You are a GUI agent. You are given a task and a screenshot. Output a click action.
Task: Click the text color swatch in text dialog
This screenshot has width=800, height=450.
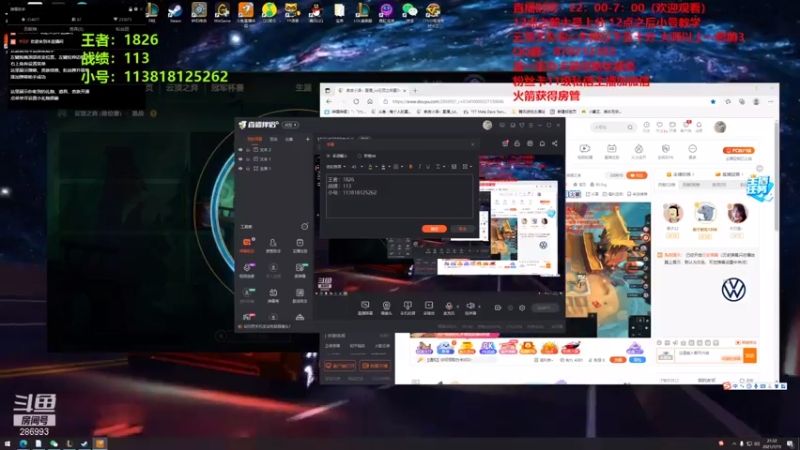coord(371,166)
